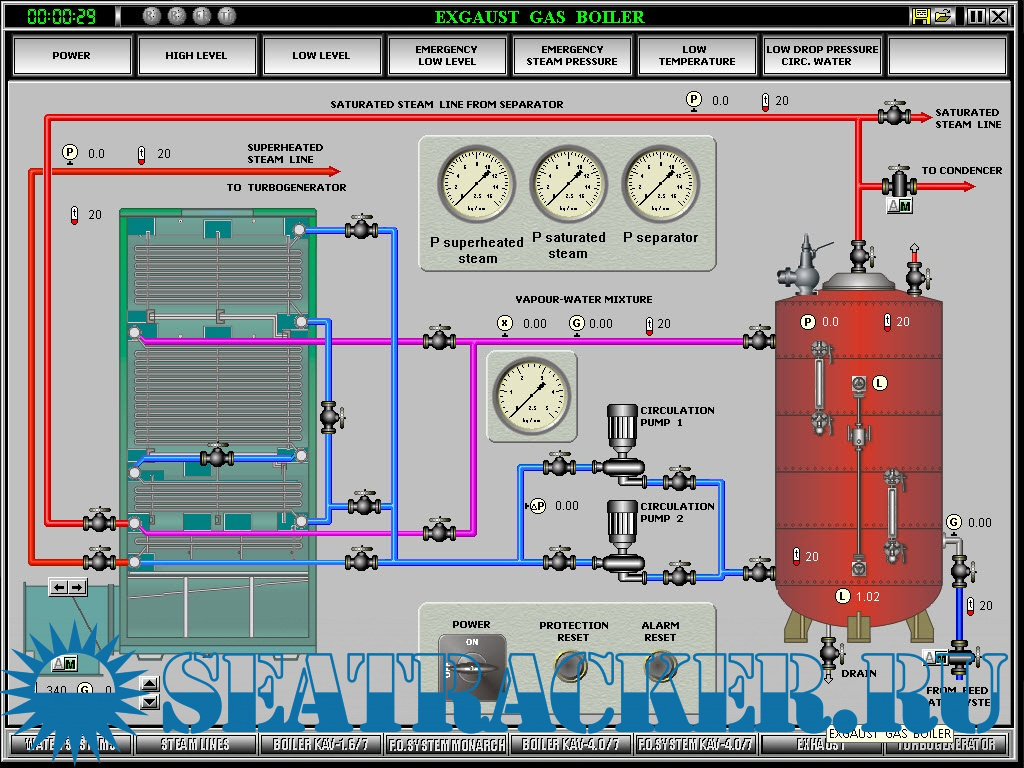
Task: Click the open folder icon in title bar
Action: coord(942,16)
